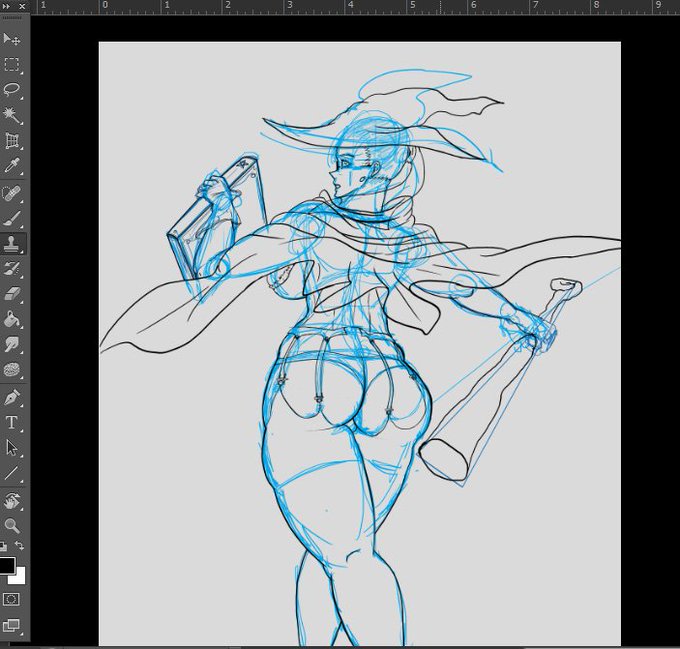680x649 pixels.
Task: Select the Lasso tool
Action: [x=12, y=90]
